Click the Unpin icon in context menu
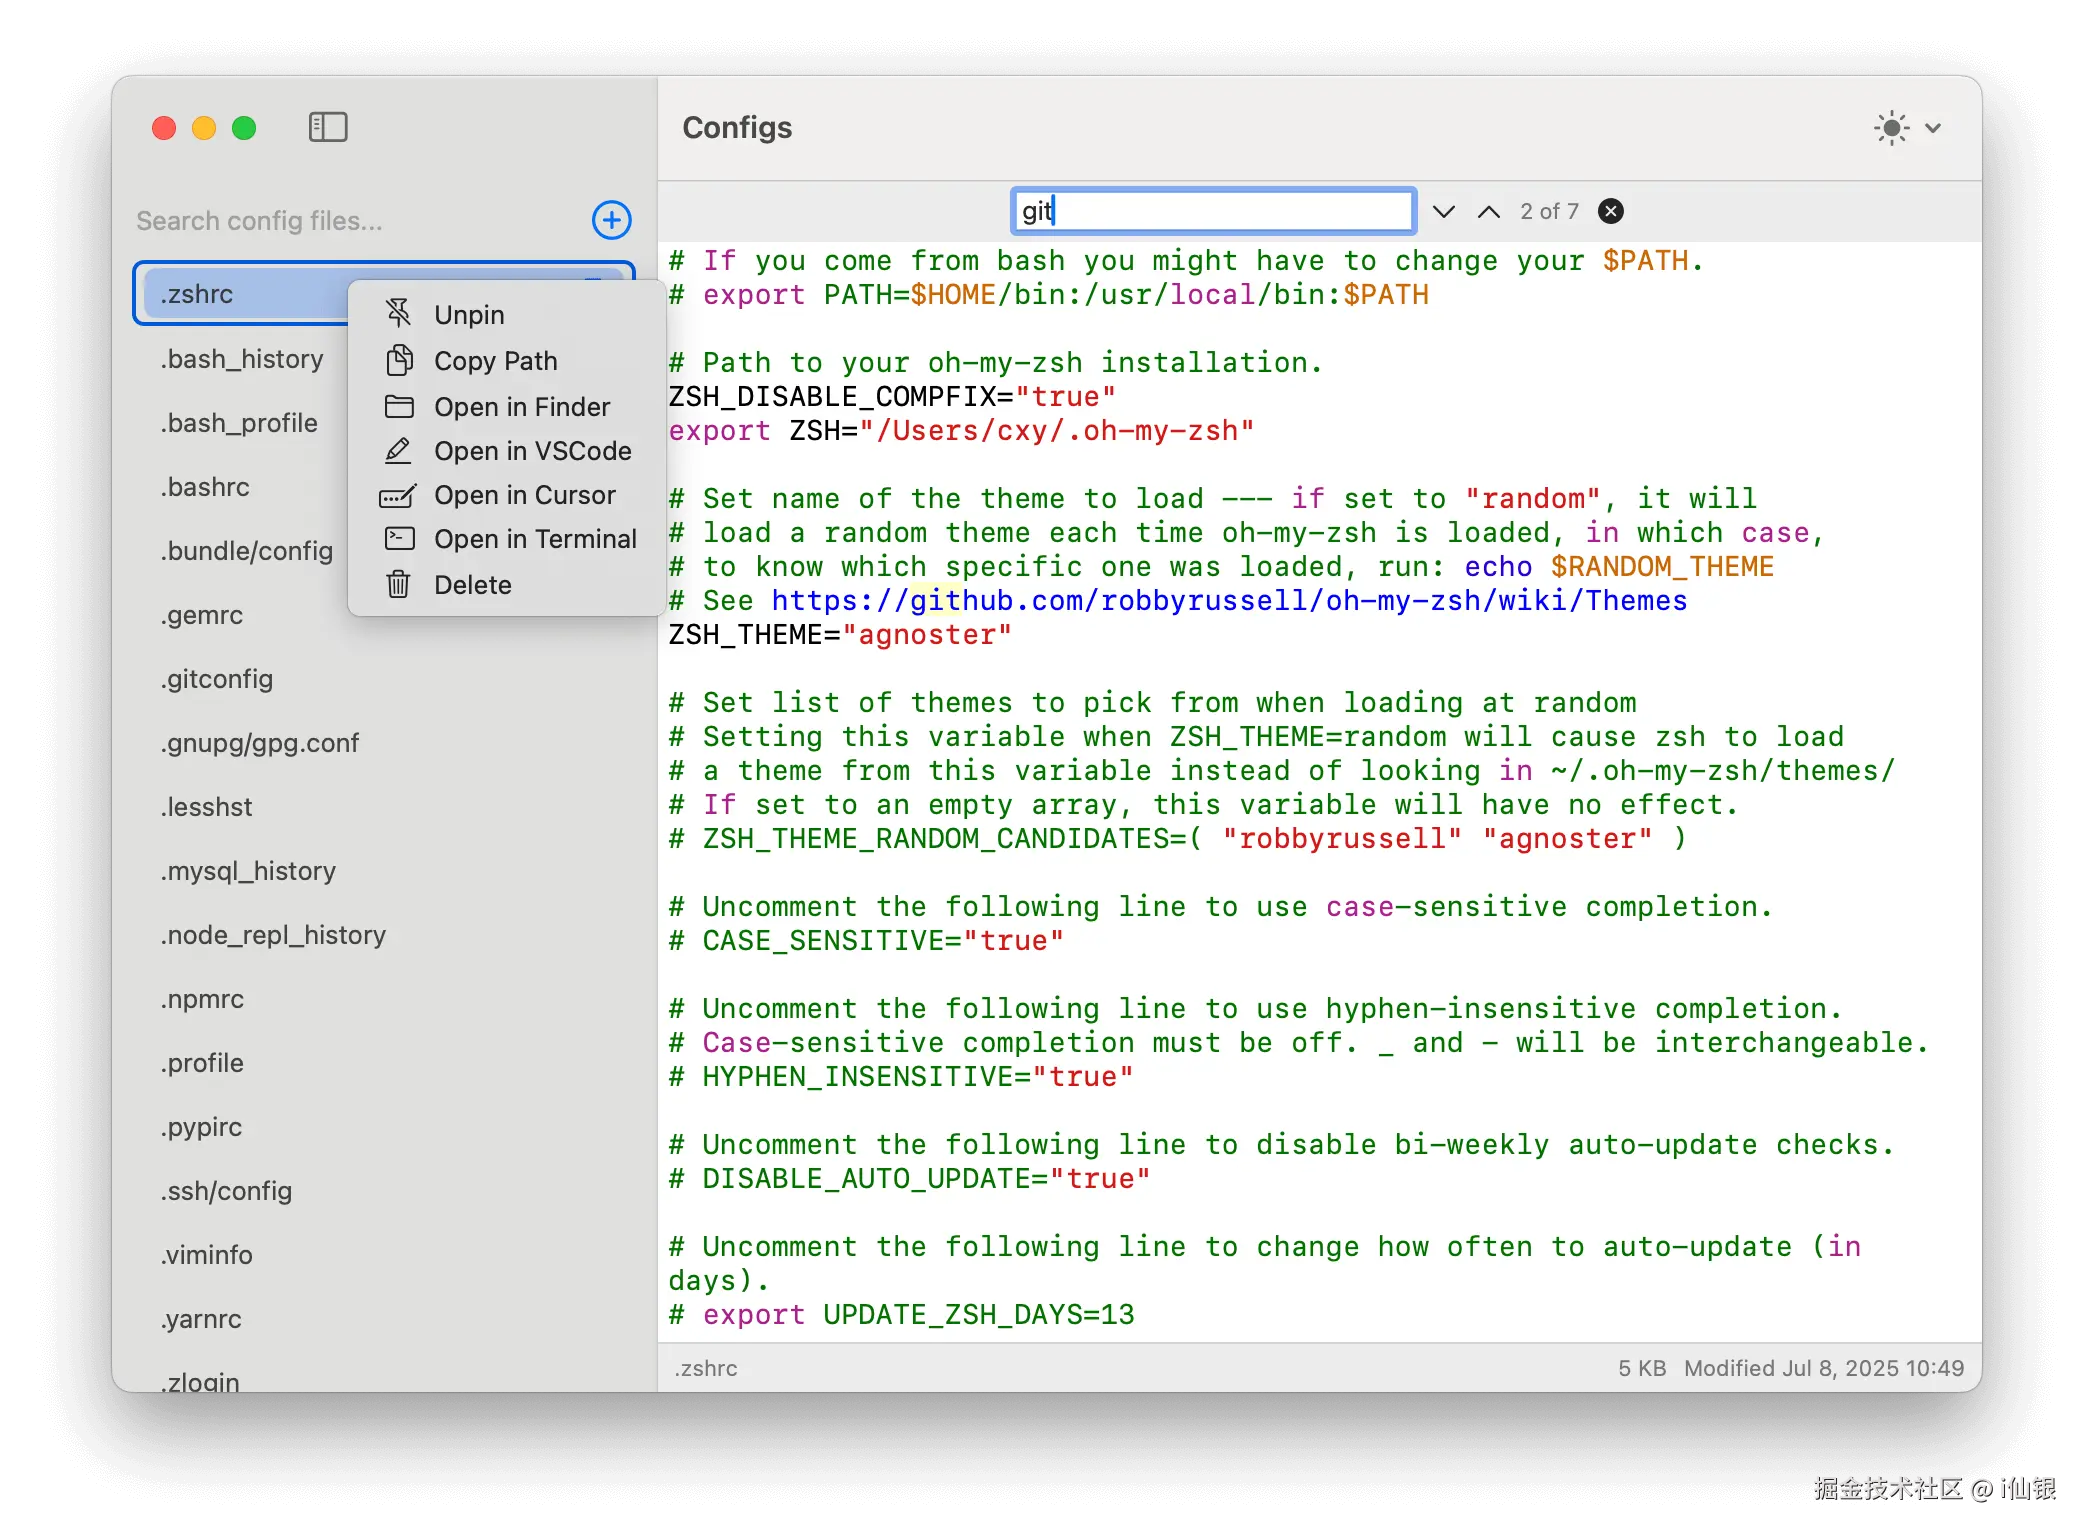 tap(399, 314)
